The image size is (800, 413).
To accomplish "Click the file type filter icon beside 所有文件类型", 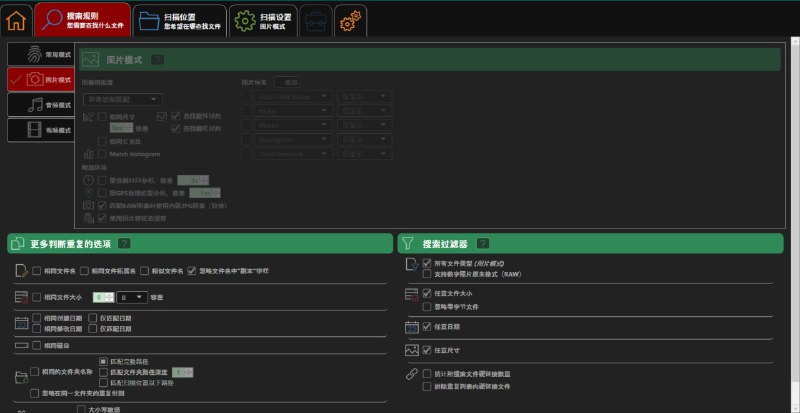I will pos(412,264).
